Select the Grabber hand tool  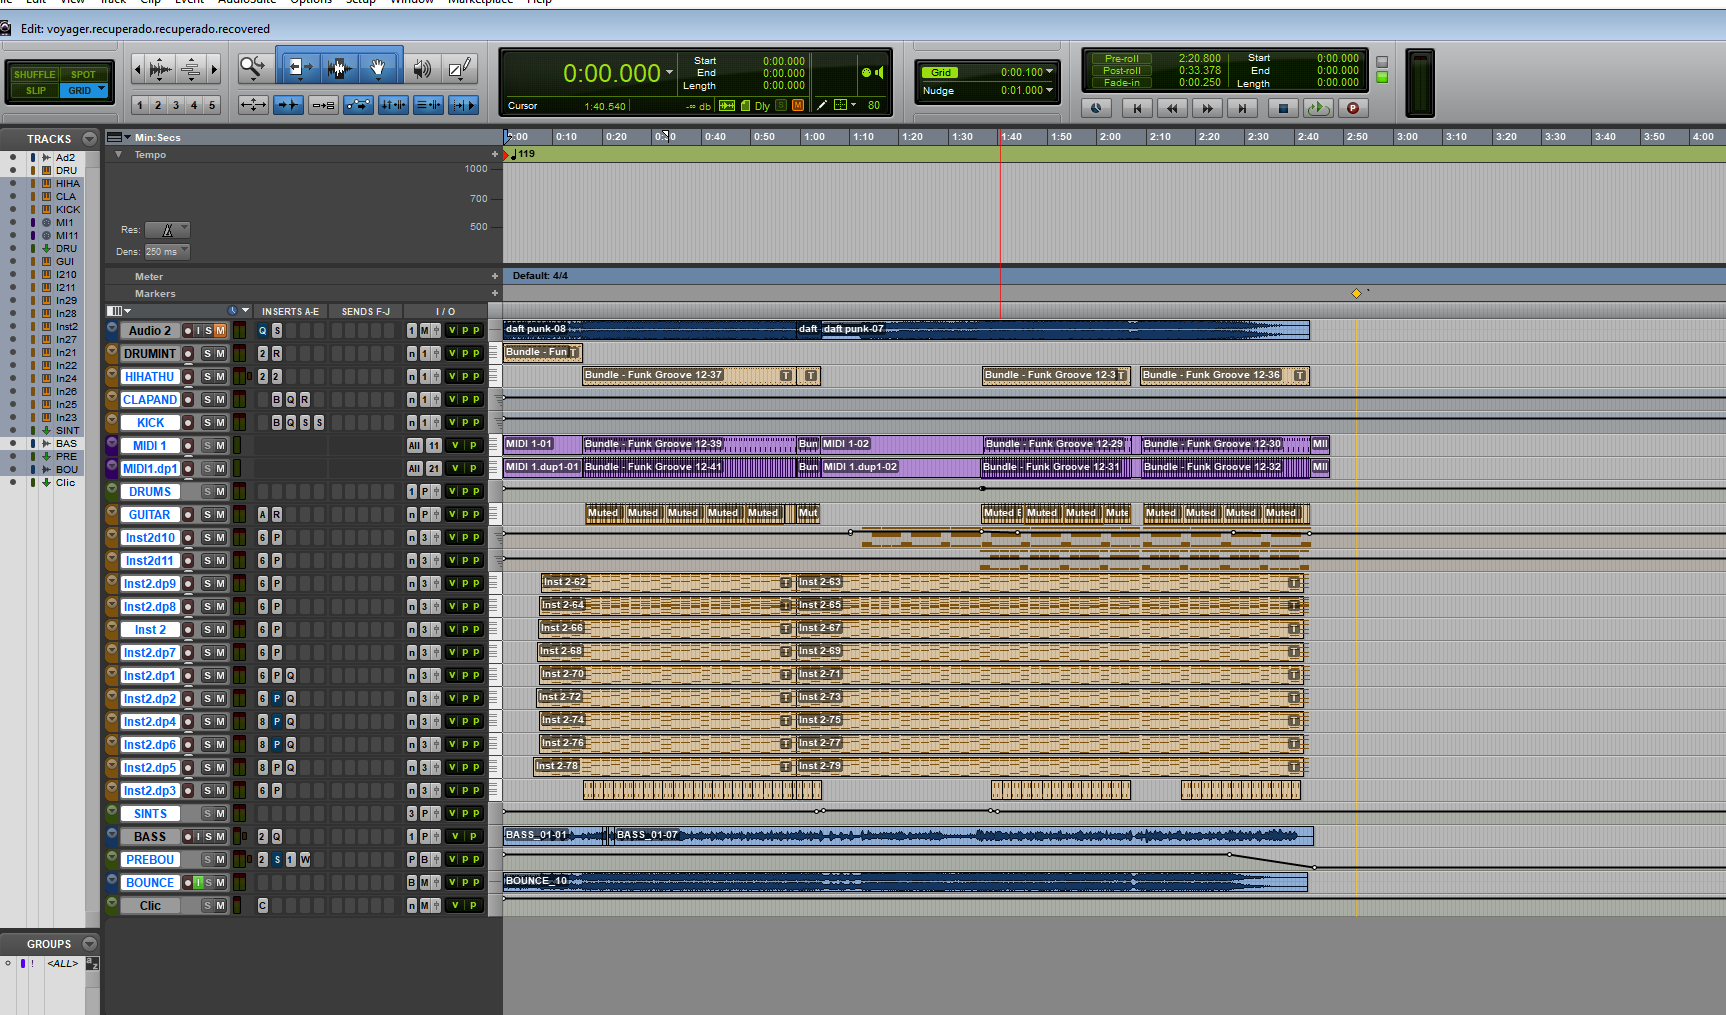(x=378, y=68)
